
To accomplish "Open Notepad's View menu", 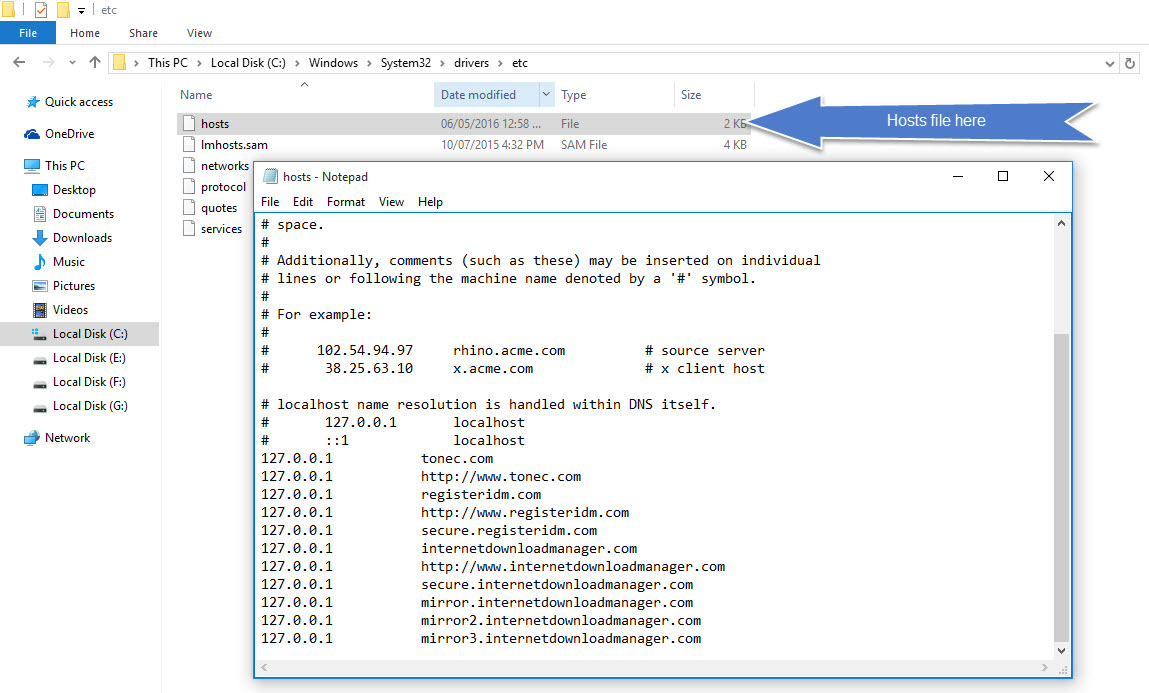I will (391, 202).
